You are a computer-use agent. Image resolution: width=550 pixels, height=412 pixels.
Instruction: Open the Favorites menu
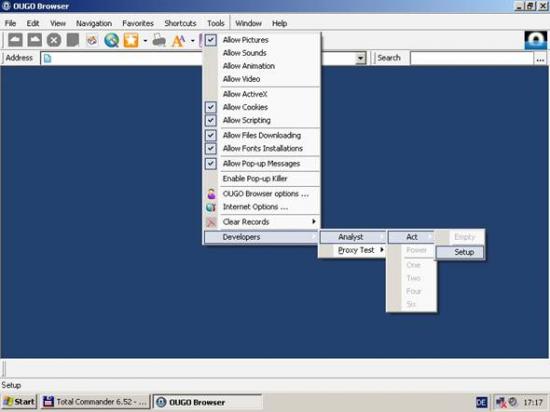pyautogui.click(x=138, y=23)
